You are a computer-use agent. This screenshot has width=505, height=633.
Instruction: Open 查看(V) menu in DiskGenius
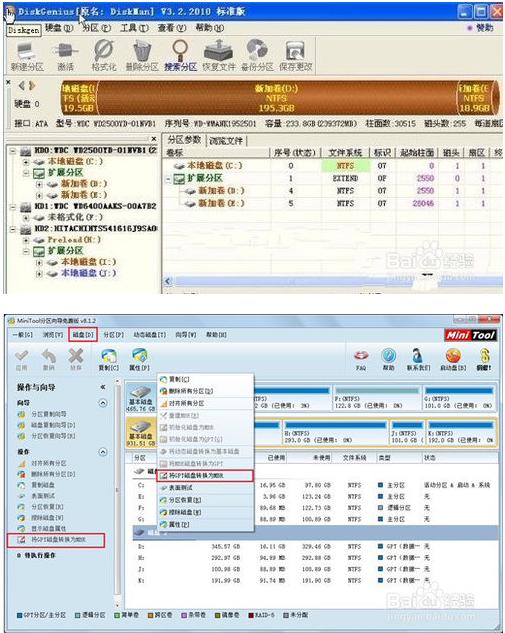[172, 28]
